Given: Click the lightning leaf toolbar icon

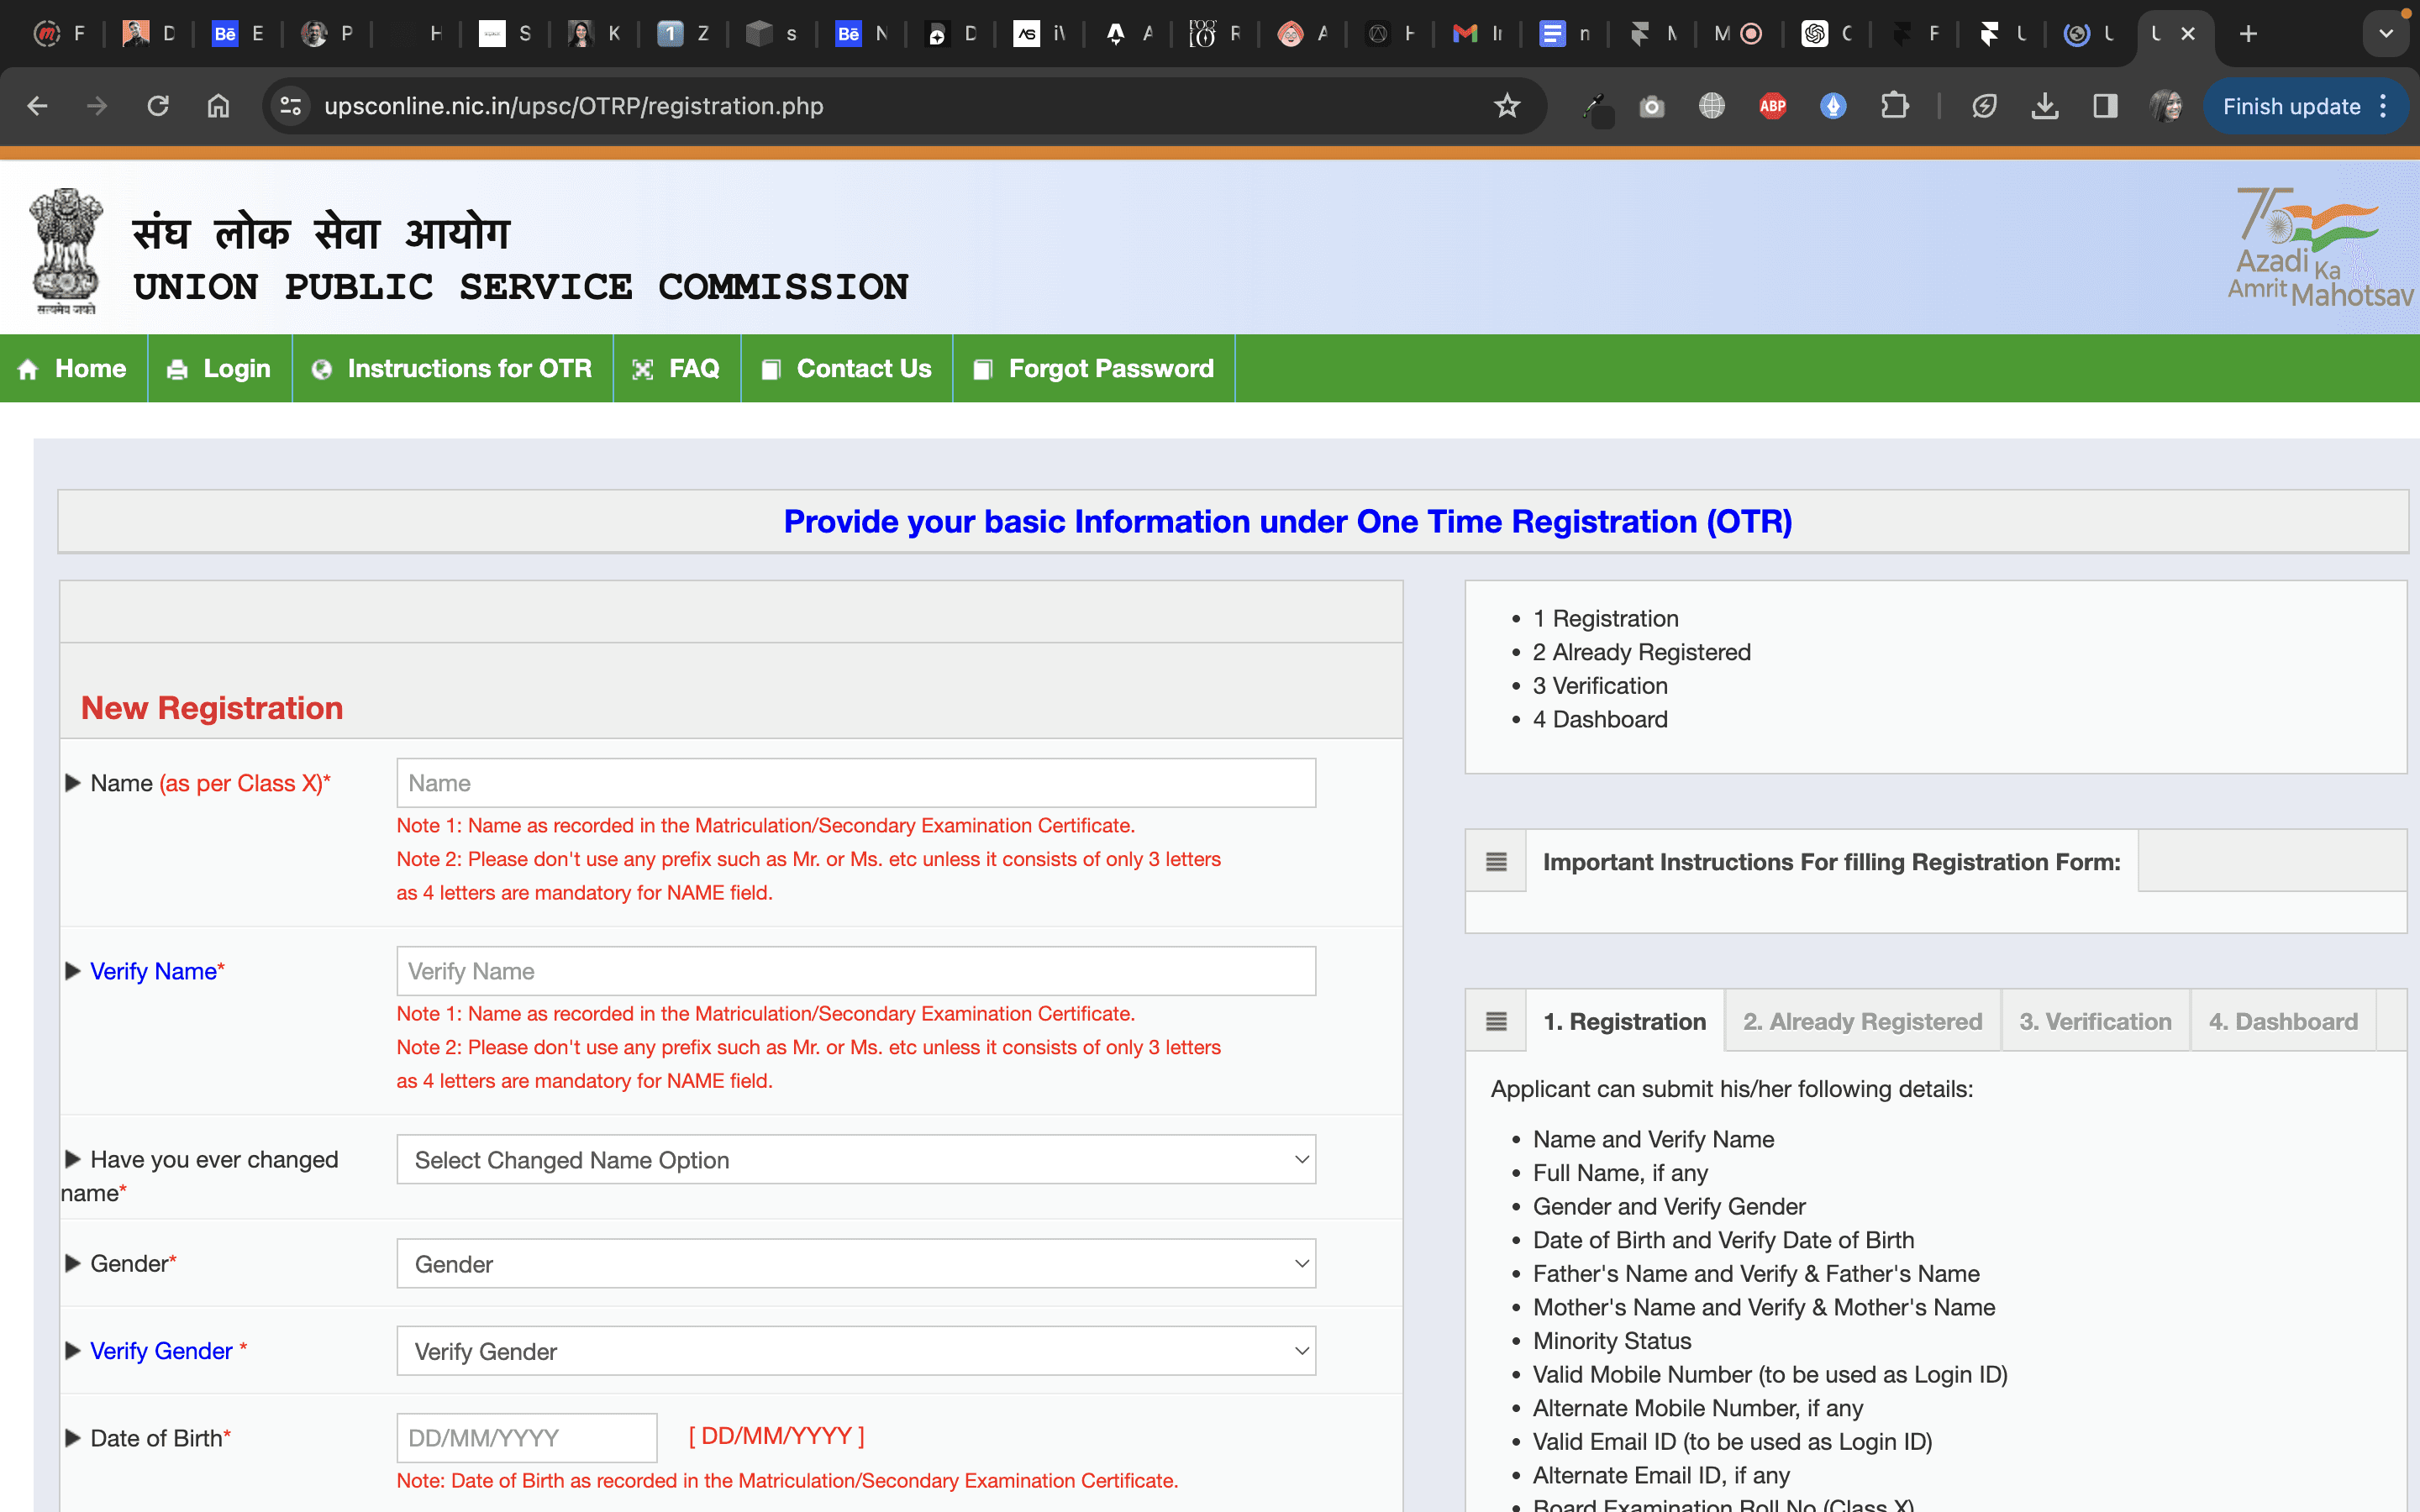Looking at the screenshot, I should point(1984,106).
